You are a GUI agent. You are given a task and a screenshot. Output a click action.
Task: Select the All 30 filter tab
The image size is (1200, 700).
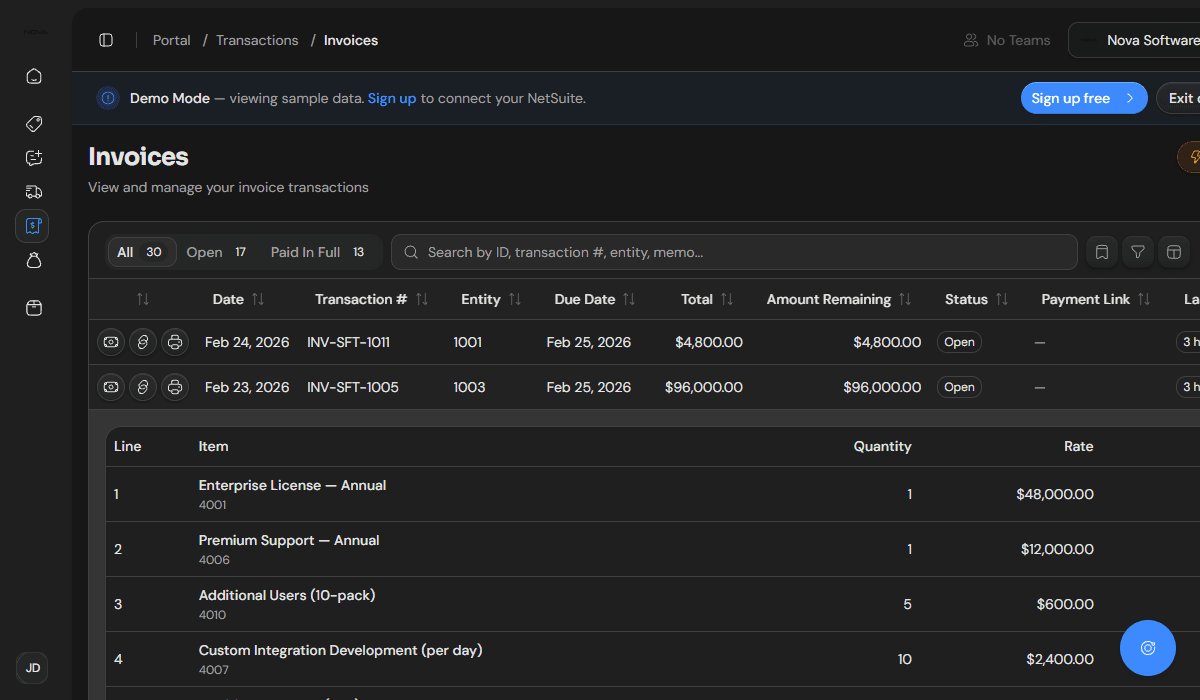point(142,252)
